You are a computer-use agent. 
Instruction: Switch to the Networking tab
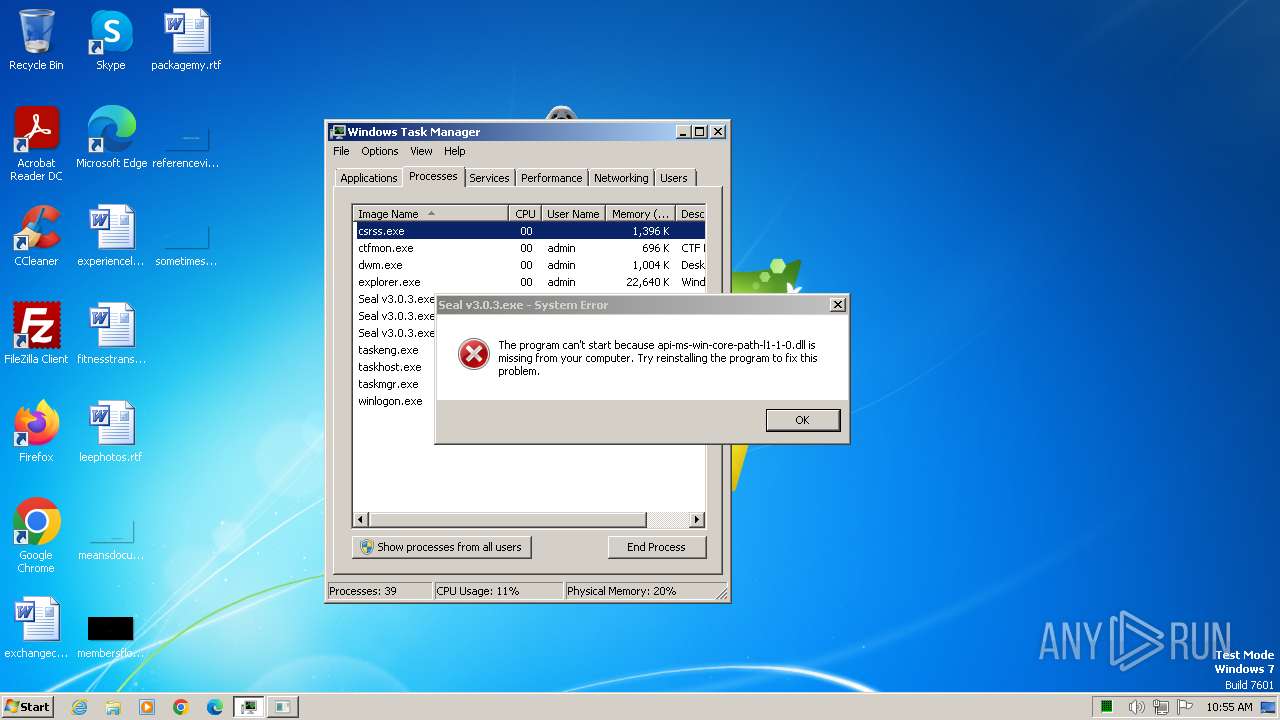621,178
